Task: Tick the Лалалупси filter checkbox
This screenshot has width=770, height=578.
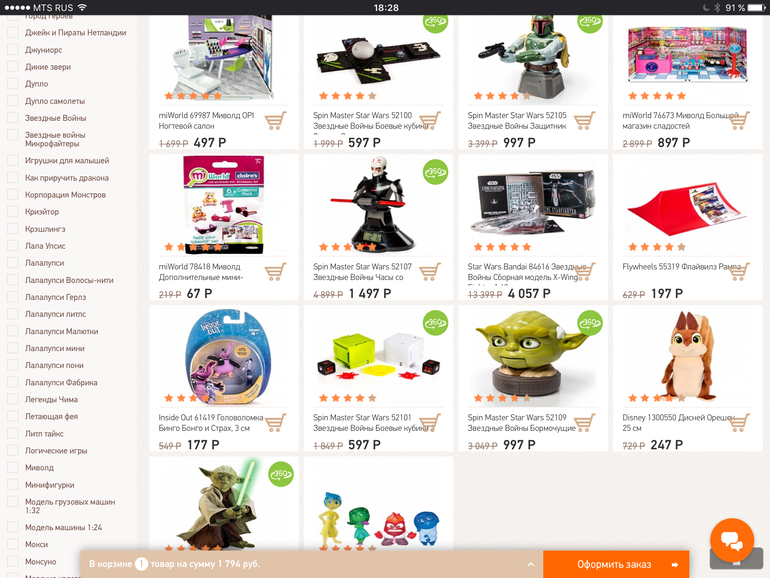Action: (x=13, y=263)
